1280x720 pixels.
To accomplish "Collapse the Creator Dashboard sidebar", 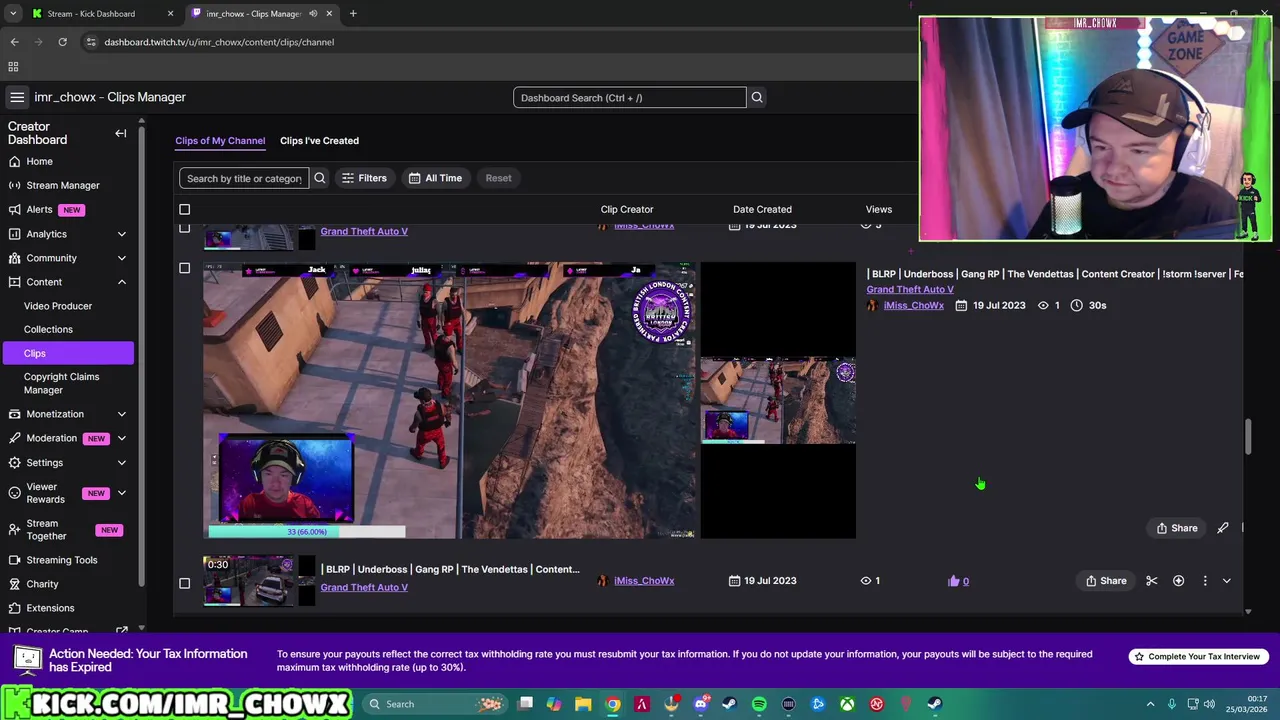I will [x=121, y=133].
